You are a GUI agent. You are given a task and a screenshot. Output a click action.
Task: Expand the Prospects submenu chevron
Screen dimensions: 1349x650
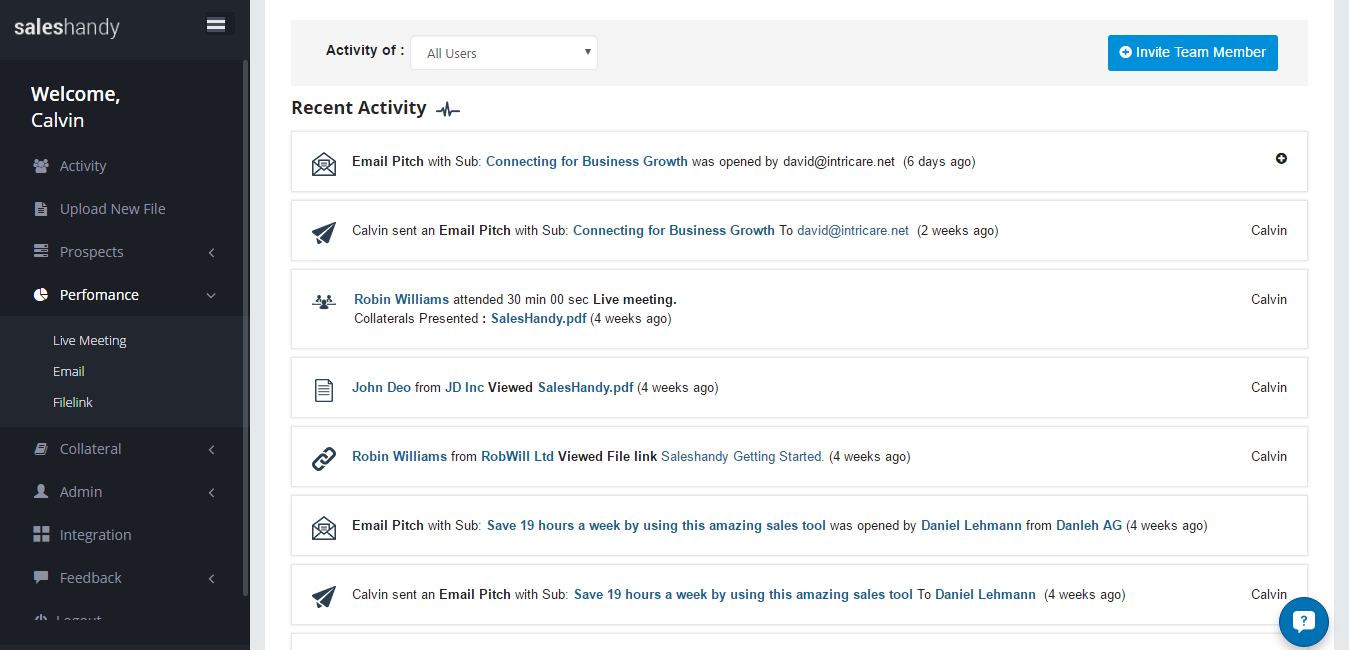tap(212, 253)
